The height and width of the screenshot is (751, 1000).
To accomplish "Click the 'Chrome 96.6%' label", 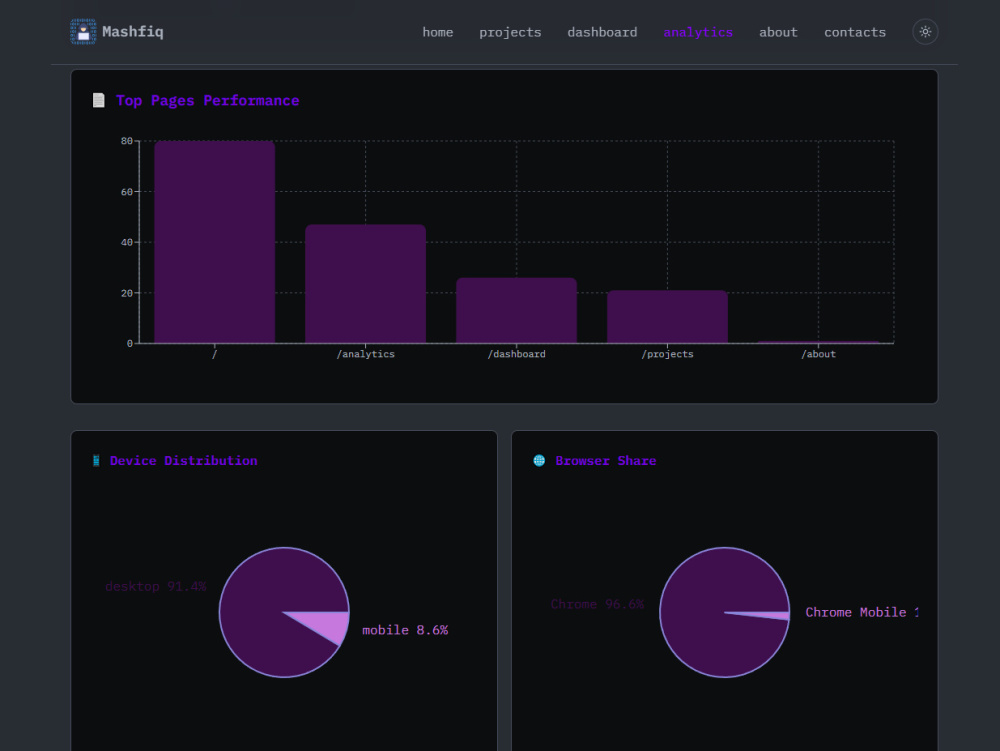I will coord(598,604).
